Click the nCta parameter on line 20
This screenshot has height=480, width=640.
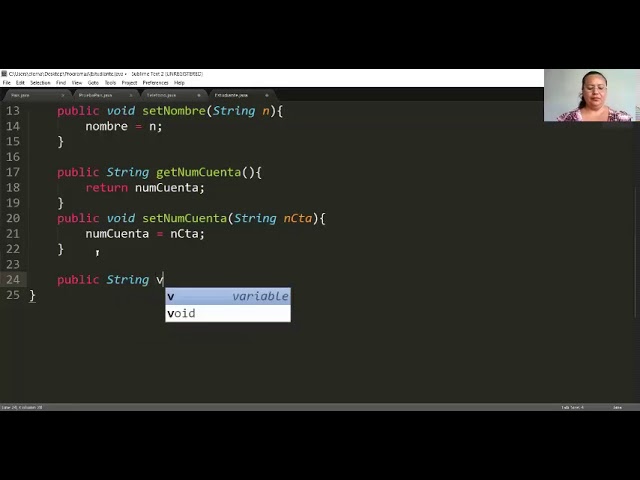tap(298, 218)
